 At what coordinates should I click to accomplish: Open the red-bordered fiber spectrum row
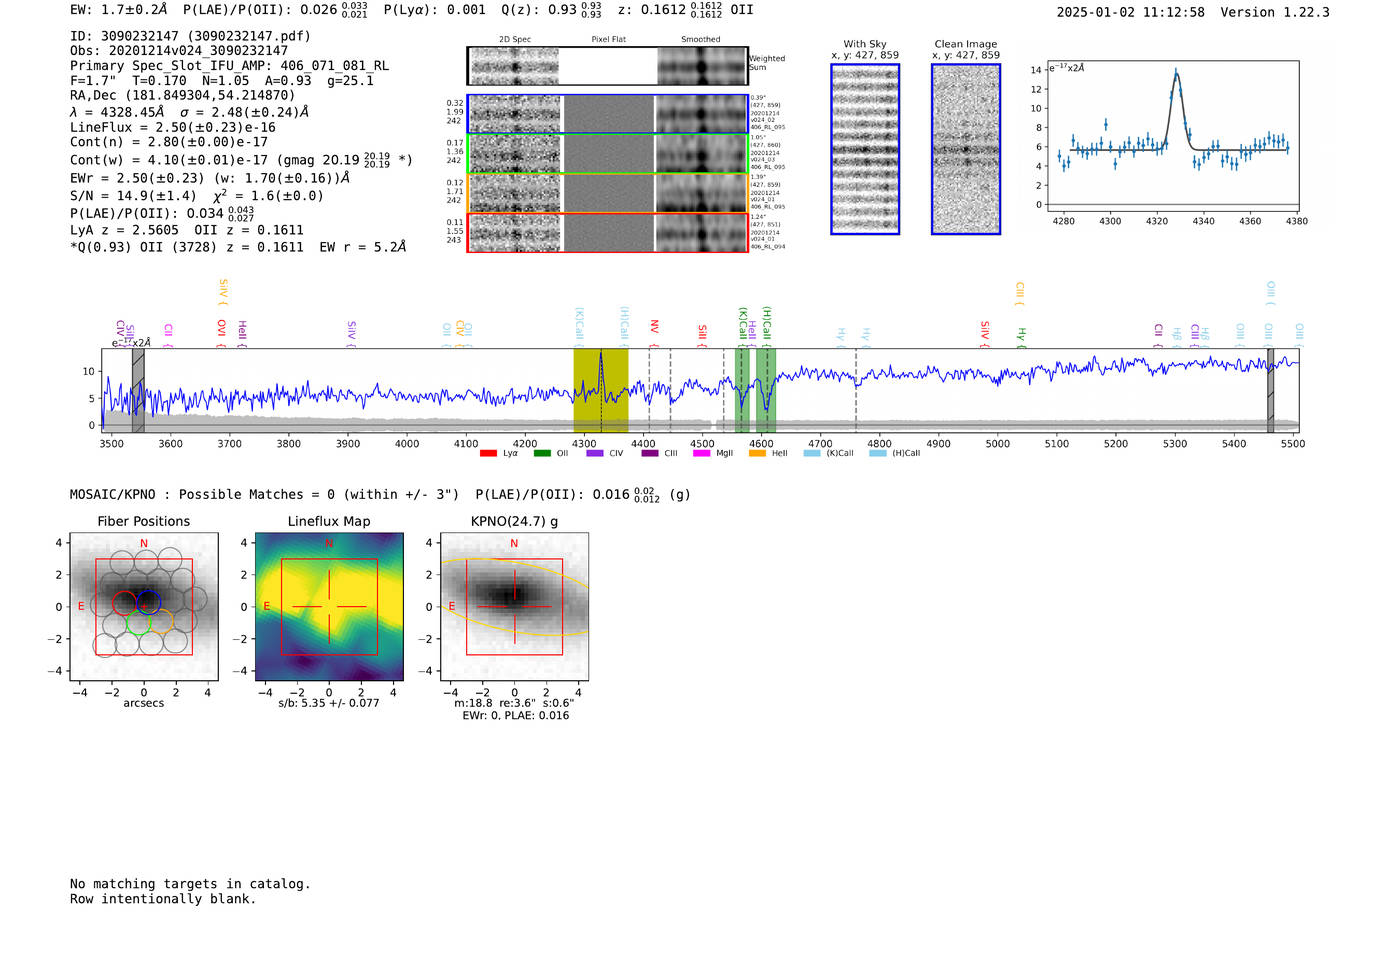coord(608,232)
